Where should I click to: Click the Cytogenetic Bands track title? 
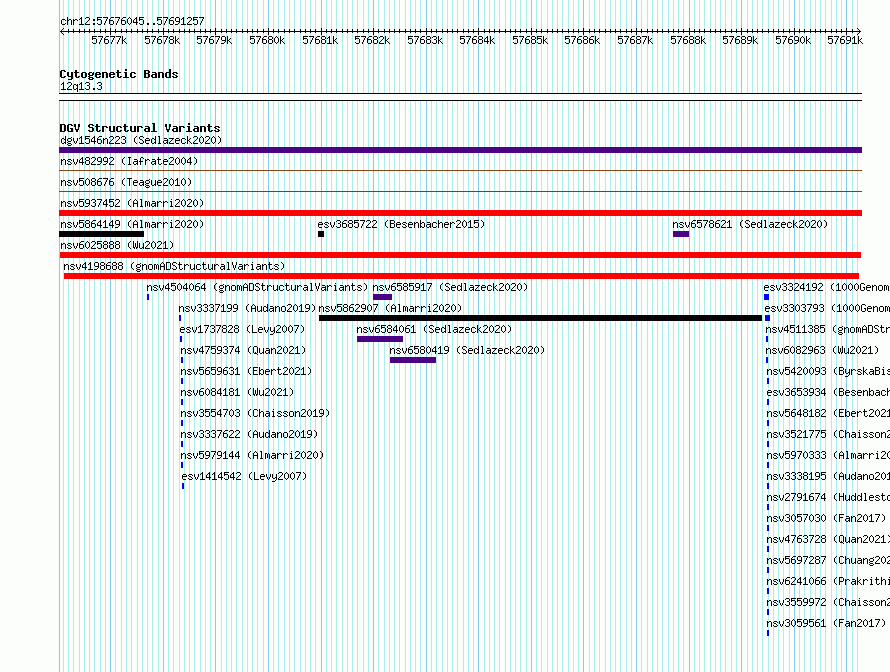click(x=119, y=74)
